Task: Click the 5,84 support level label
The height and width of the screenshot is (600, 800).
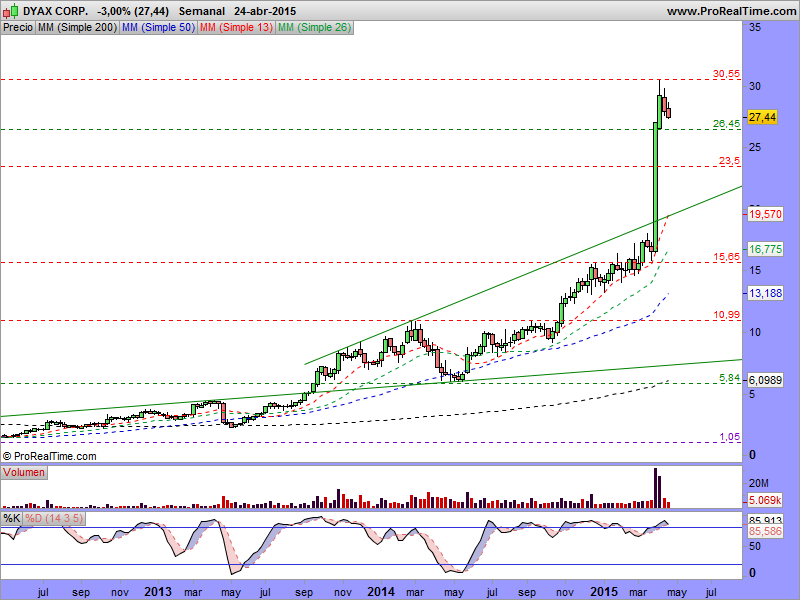Action: [729, 378]
